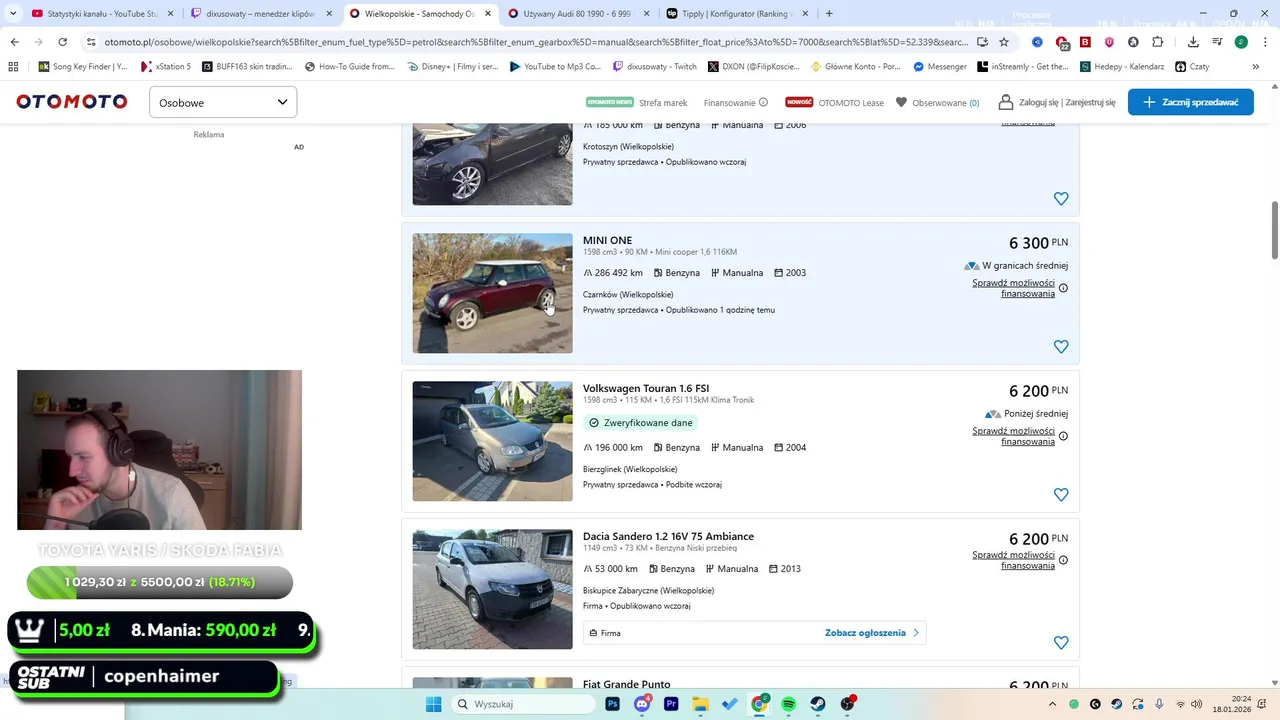Save the Volkswagen Touran listing with its heart icon

coord(1061,495)
